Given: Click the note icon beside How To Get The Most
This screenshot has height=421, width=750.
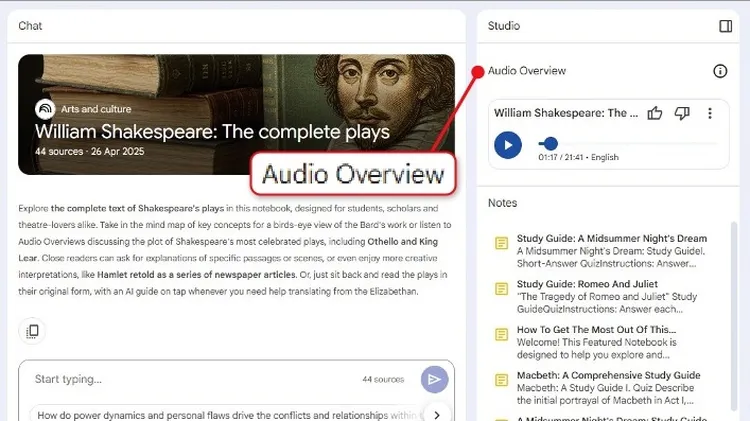Looking at the screenshot, I should point(501,334).
